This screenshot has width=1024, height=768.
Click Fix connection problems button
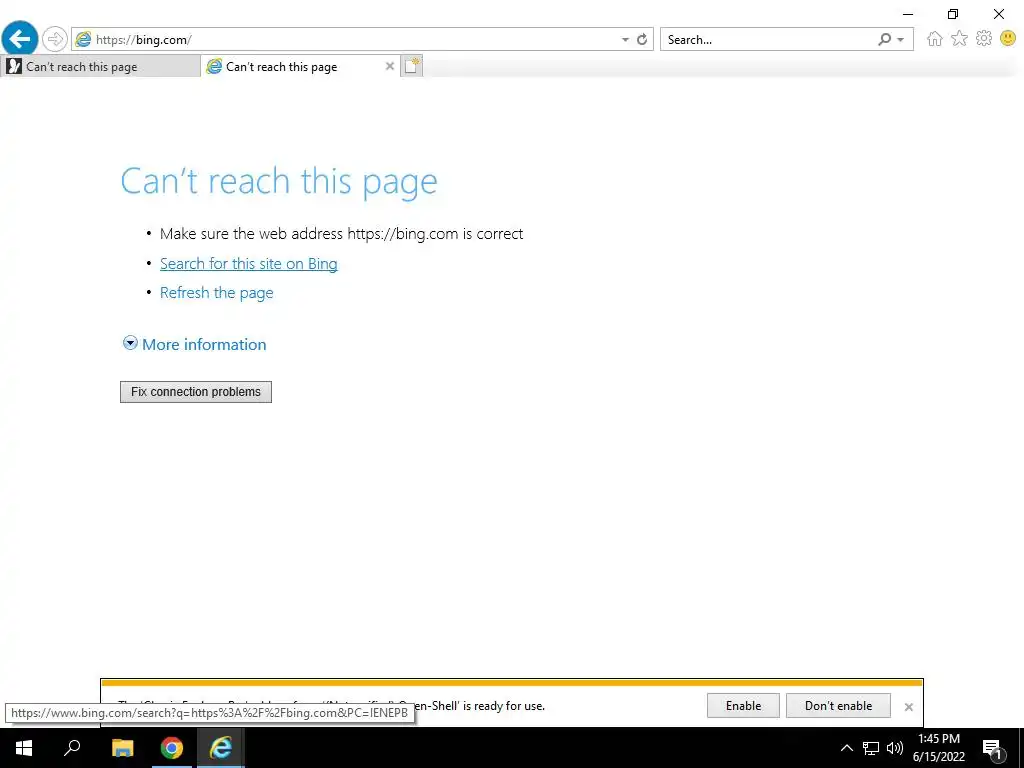tap(196, 392)
